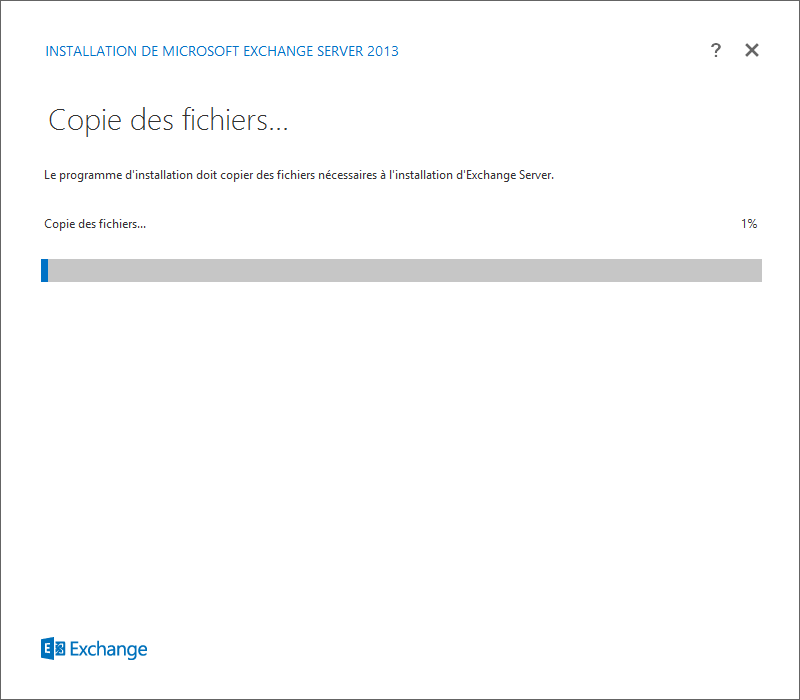Click the small 'Copie des fichiers...' status label
This screenshot has width=800, height=700.
(95, 224)
